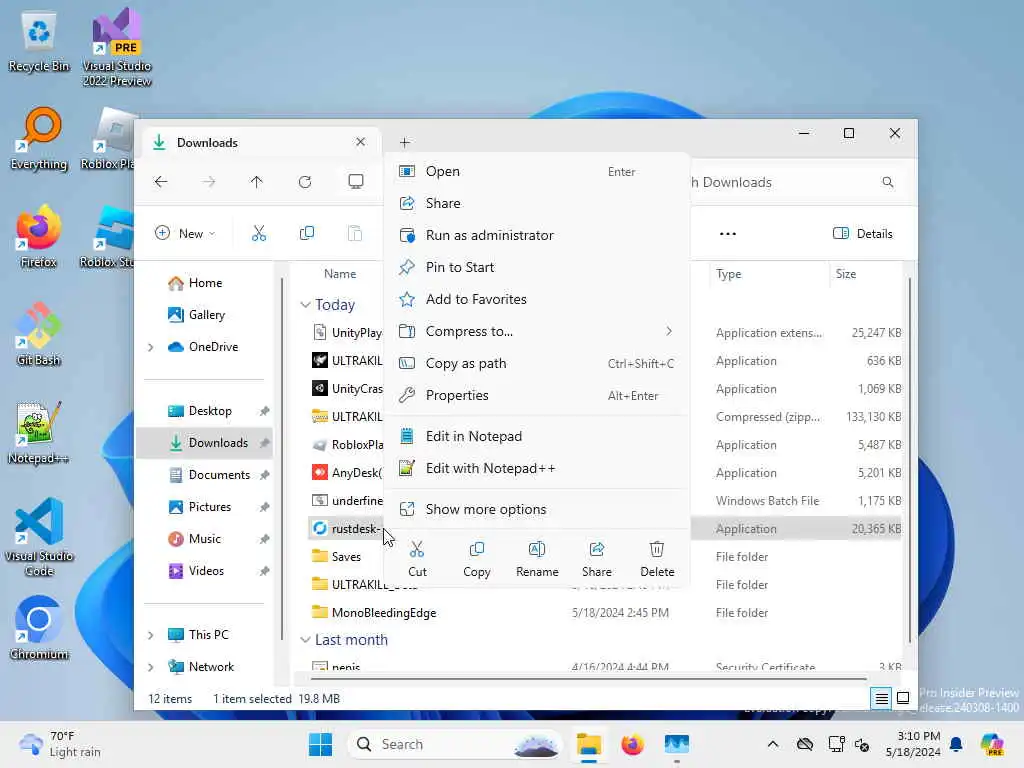This screenshot has width=1024, height=768.
Task: Expand Network tree node
Action: [x=151, y=667]
